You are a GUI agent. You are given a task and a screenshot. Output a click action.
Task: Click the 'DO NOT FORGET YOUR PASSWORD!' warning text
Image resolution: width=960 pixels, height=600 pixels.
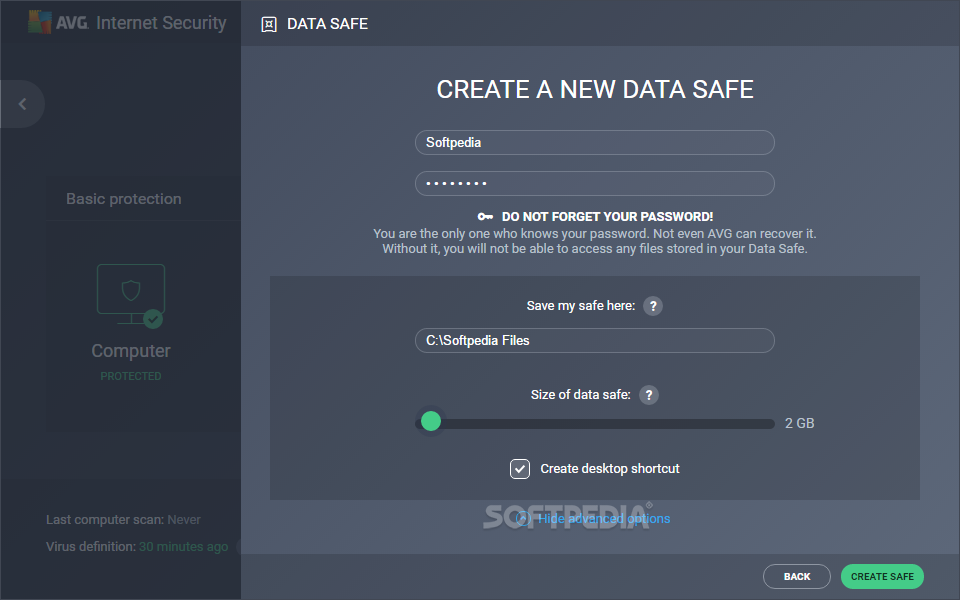point(607,217)
